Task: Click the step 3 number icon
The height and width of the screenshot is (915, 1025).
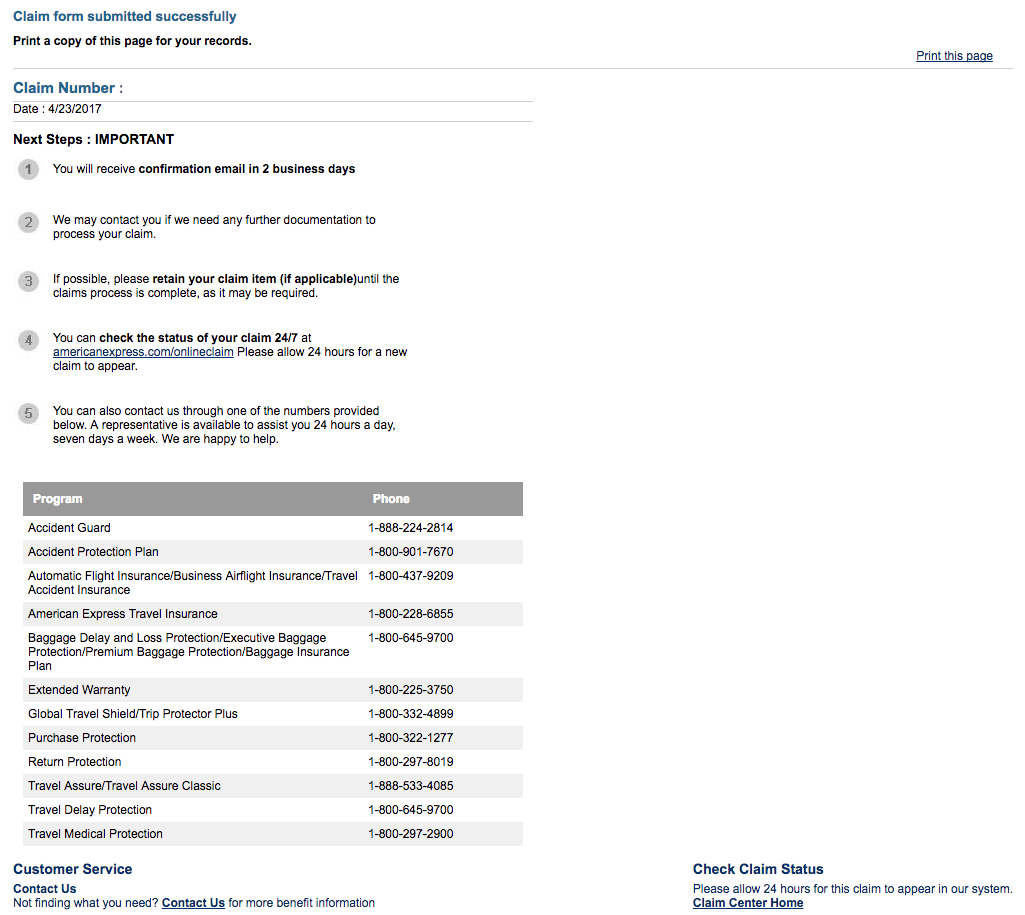Action: pos(29,281)
